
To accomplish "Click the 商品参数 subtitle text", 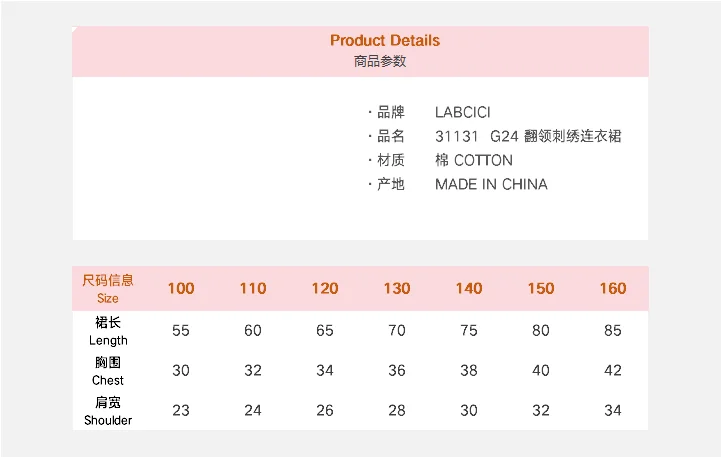I will click(380, 61).
